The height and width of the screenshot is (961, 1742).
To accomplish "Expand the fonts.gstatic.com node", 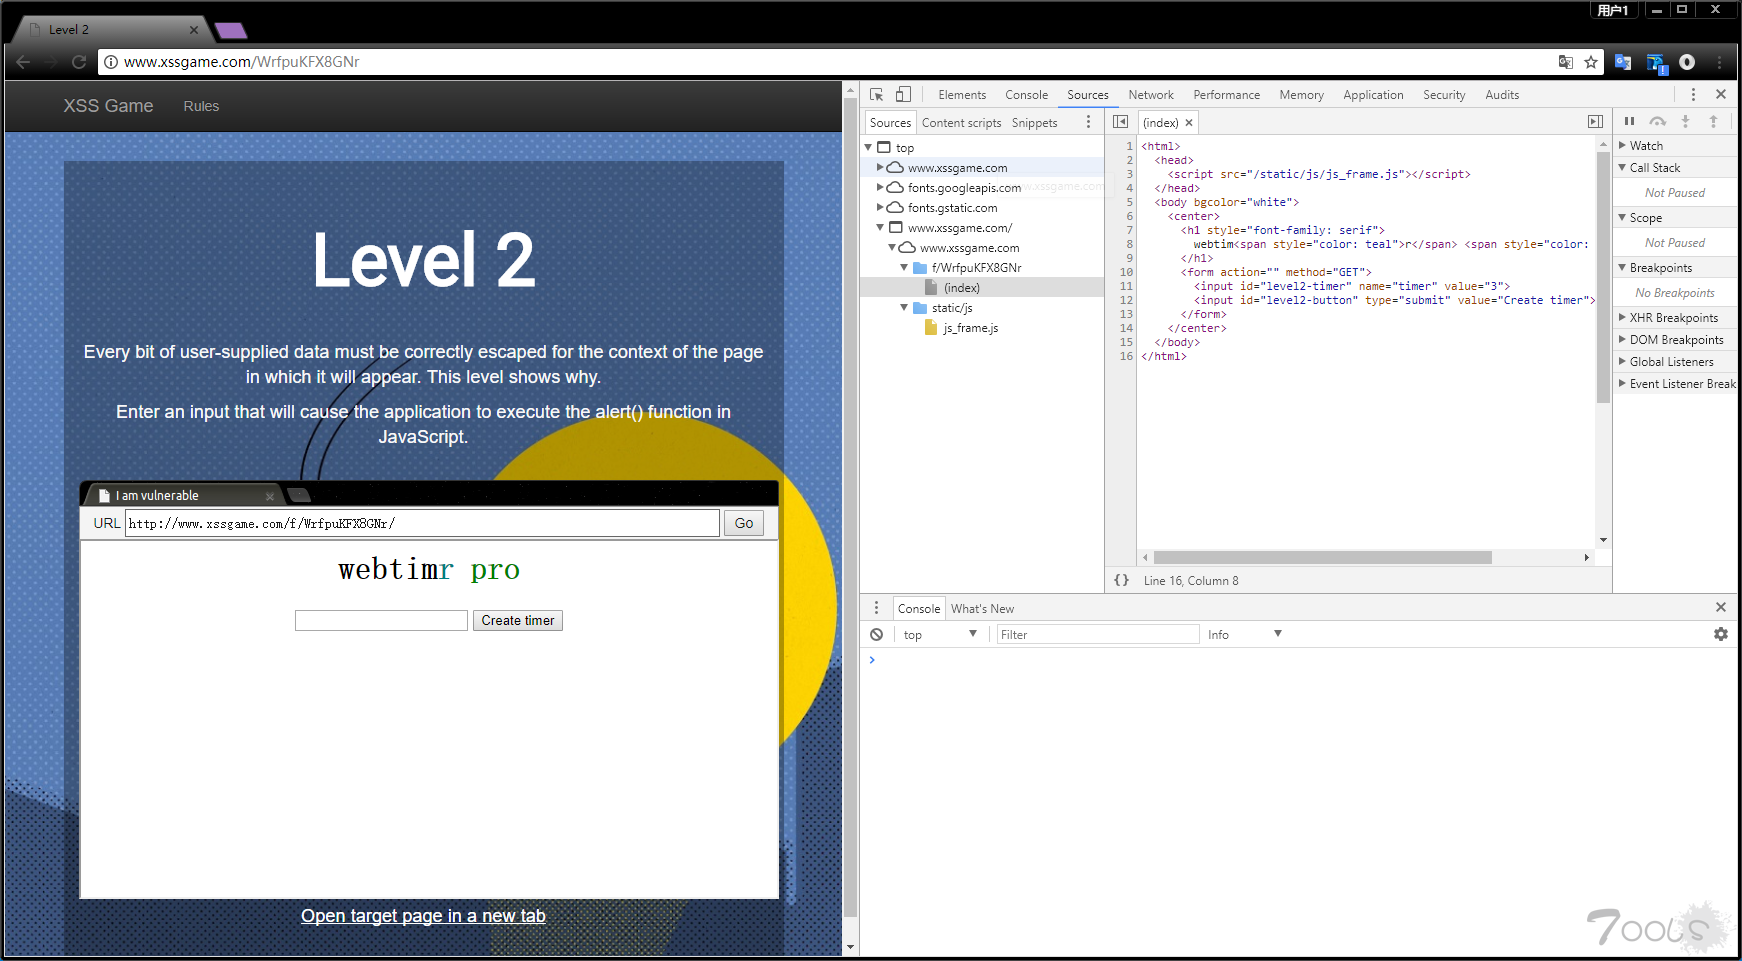I will click(x=880, y=207).
